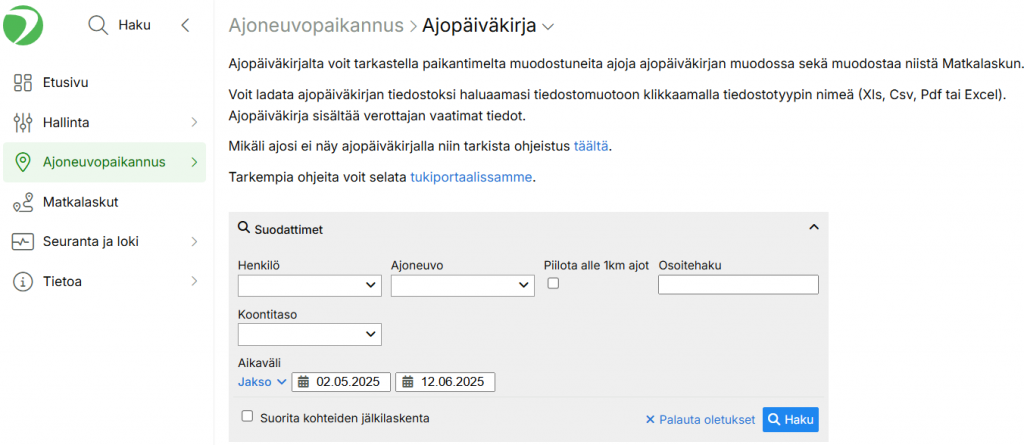
Task: Click the Palauta oletukset link
Action: (x=699, y=420)
